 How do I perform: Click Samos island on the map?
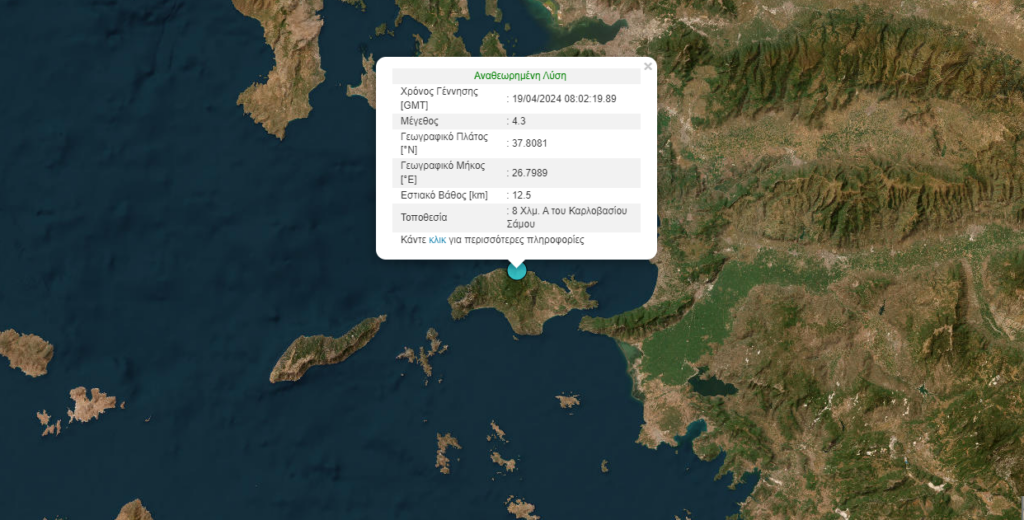(x=520, y=305)
